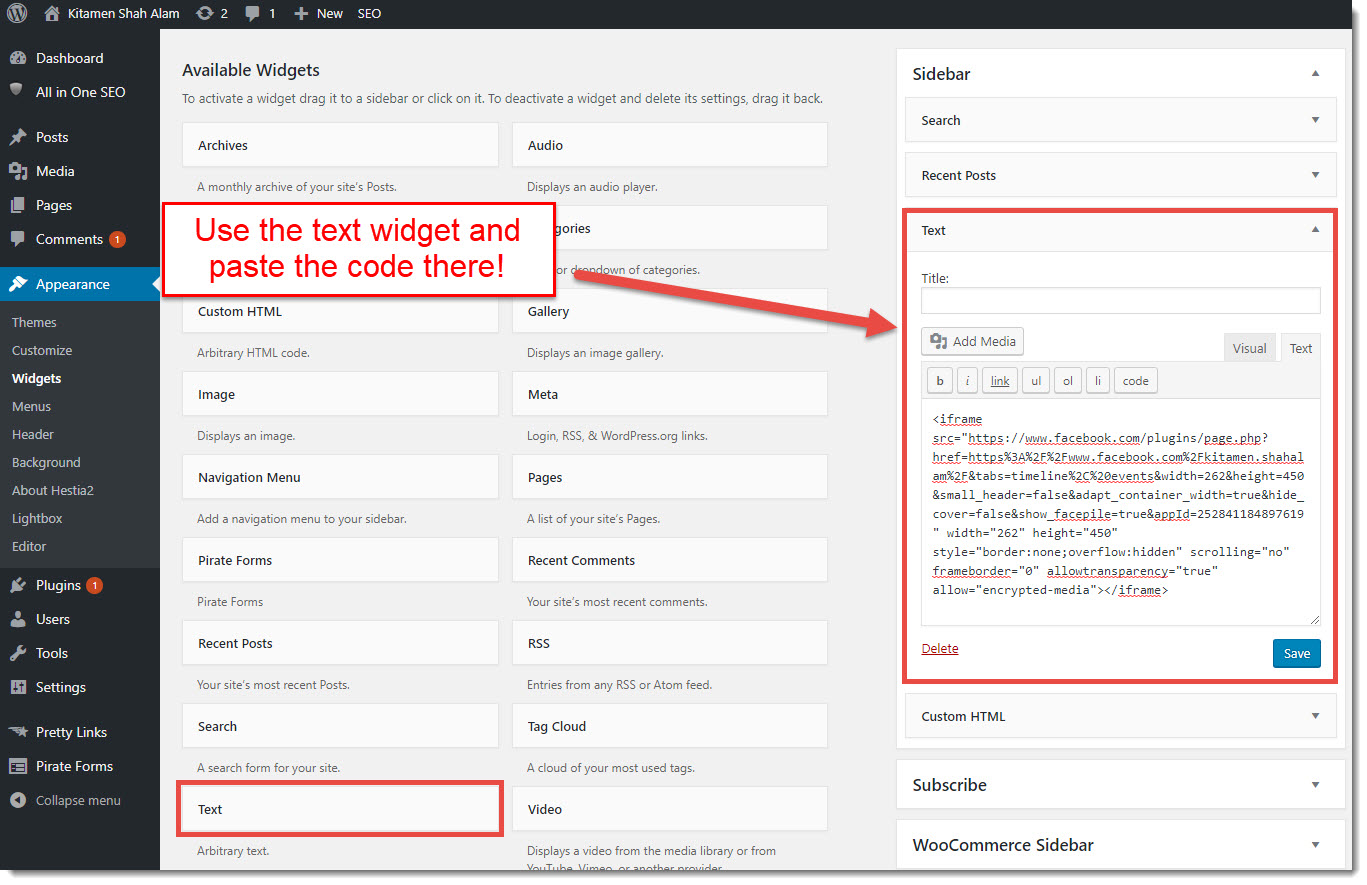The width and height of the screenshot is (1367, 885).
Task: Click inside the iframe code textarea
Action: pos(1121,512)
